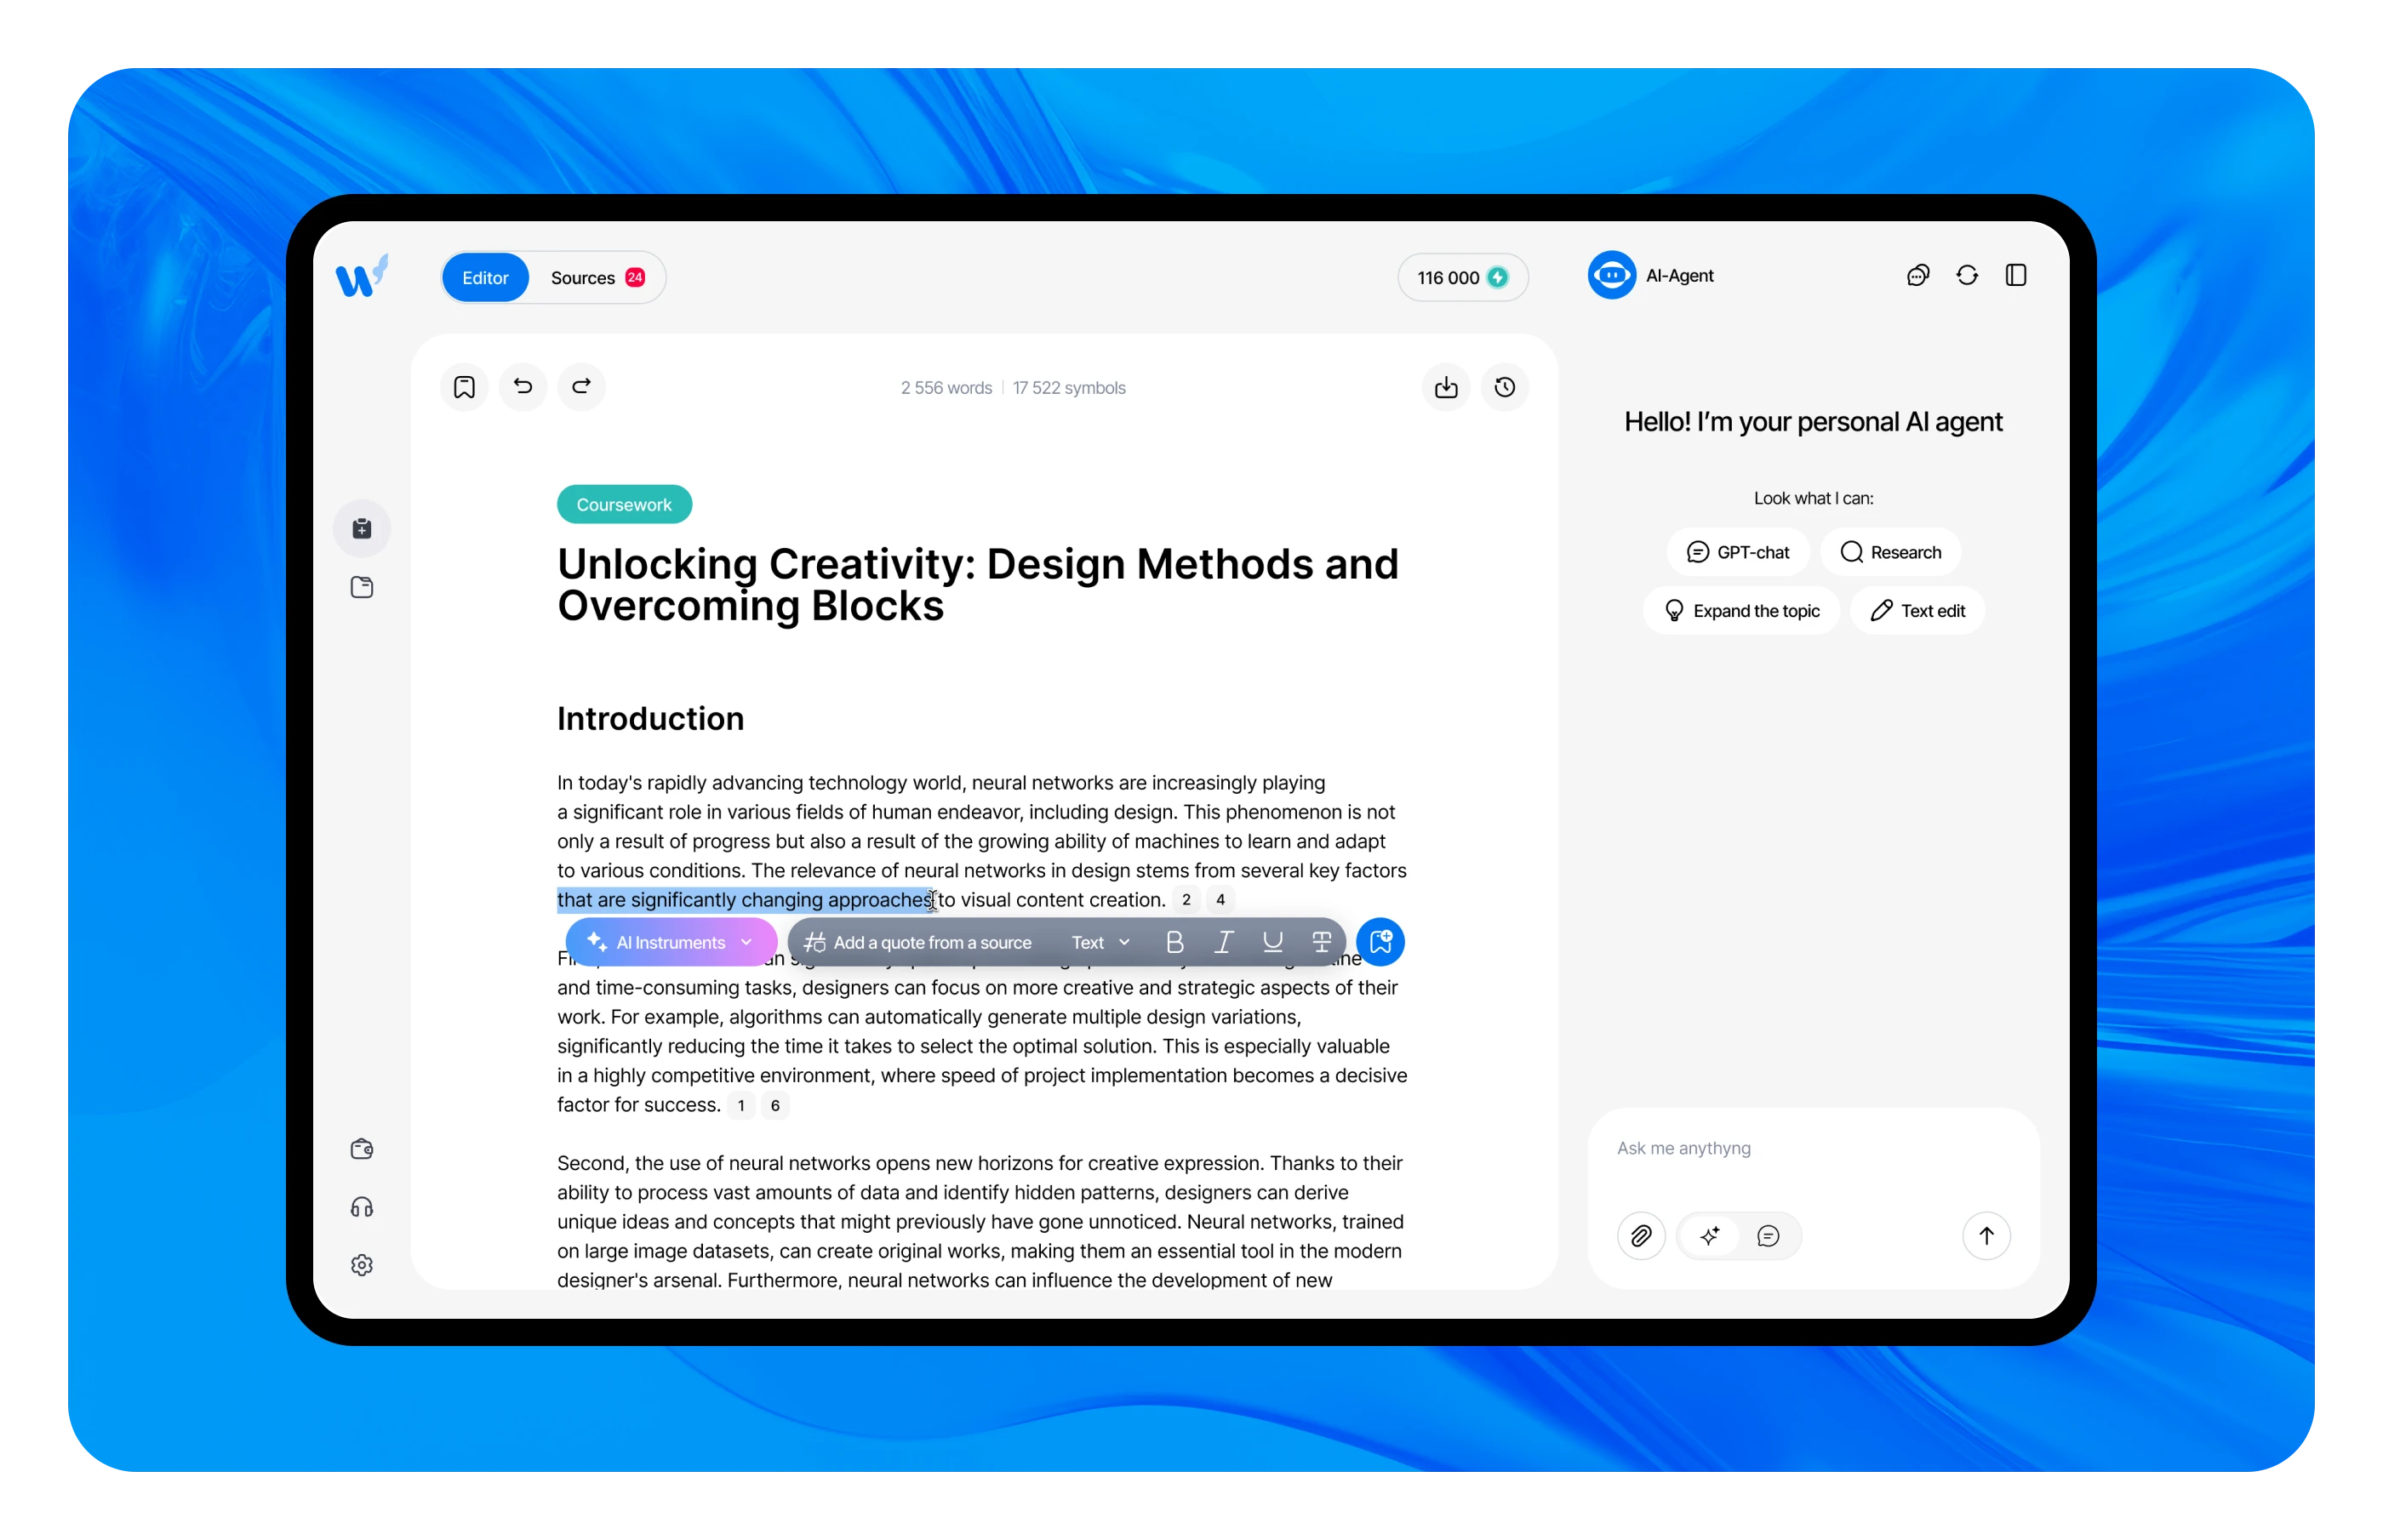Download the document
2383x1540 pixels.
(1445, 387)
